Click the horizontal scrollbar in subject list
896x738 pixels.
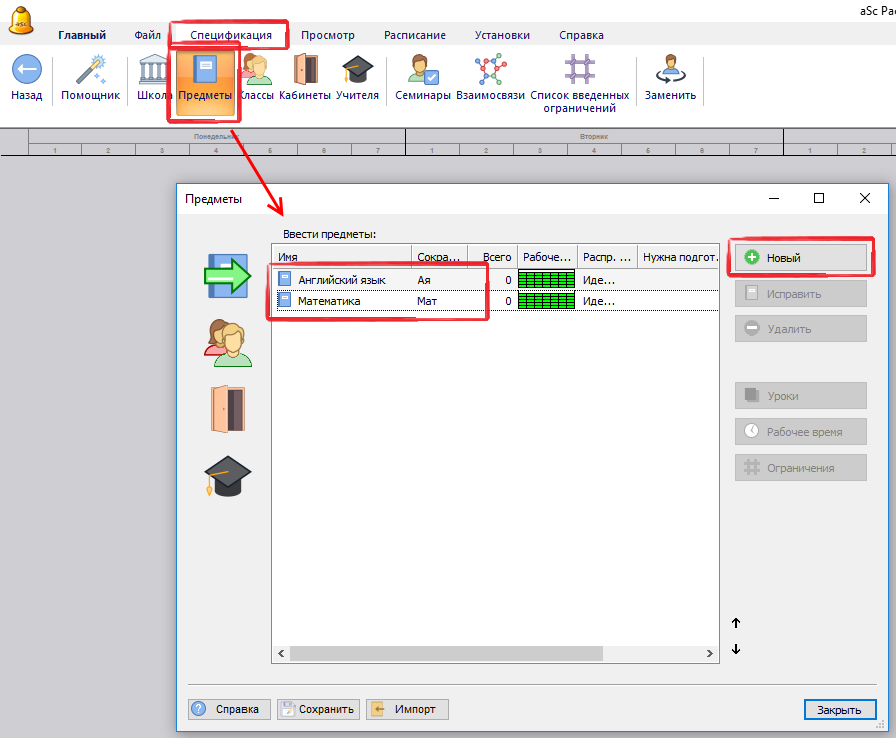coord(447,653)
